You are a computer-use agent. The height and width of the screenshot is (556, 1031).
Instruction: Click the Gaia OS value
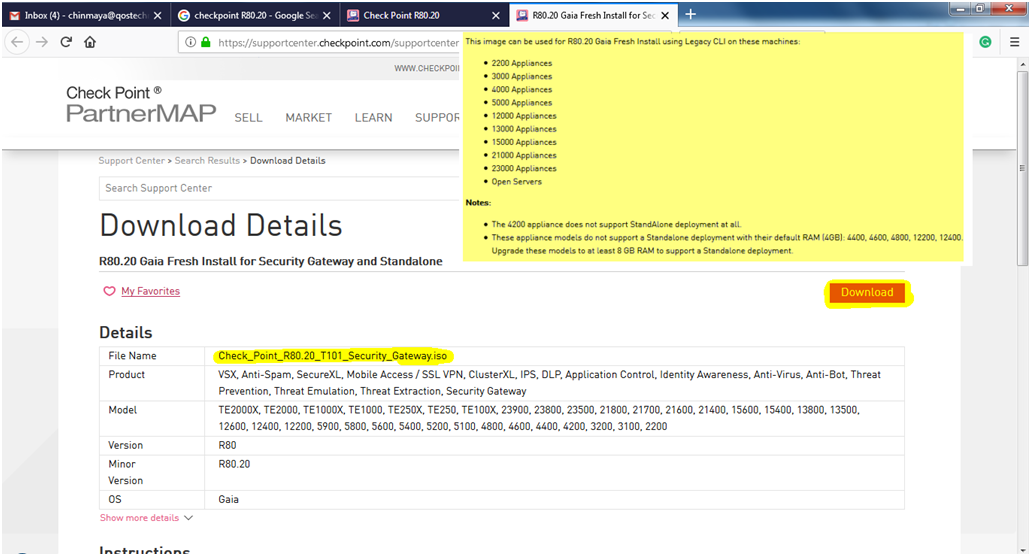pos(228,499)
